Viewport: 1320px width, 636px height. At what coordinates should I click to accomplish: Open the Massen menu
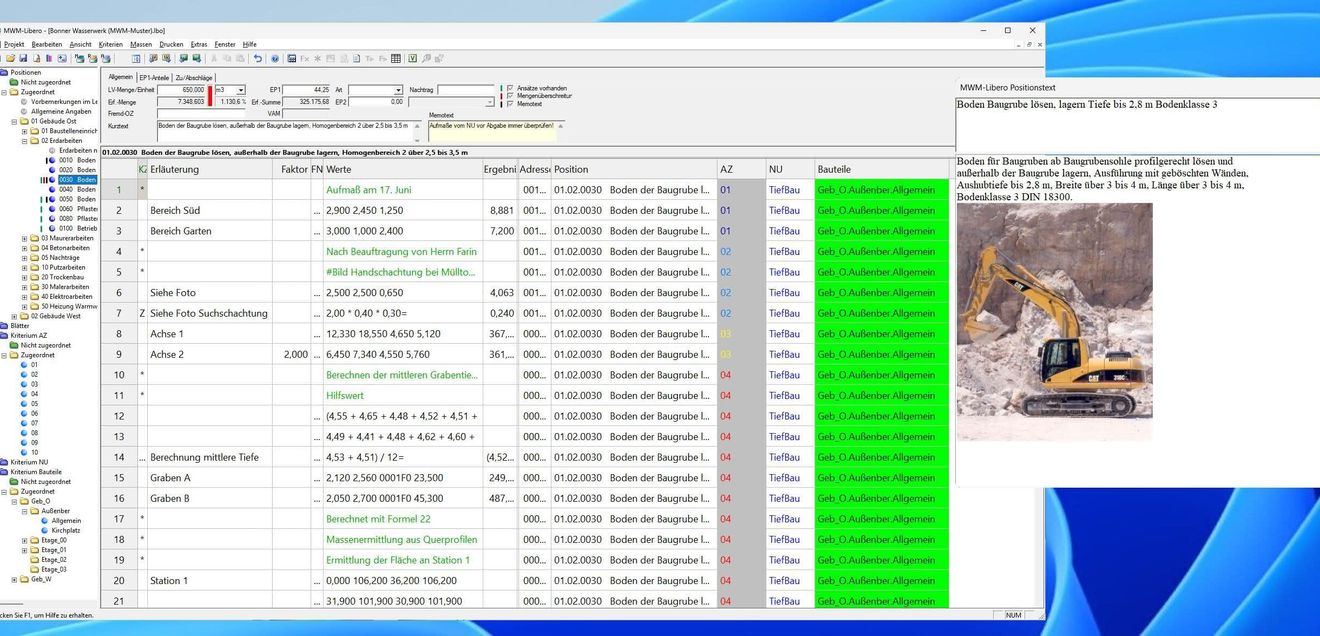[141, 44]
